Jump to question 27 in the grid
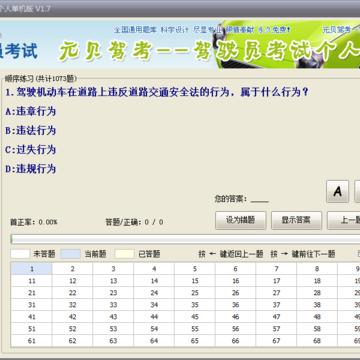The width and height of the screenshot is (360, 360). pos(276,293)
